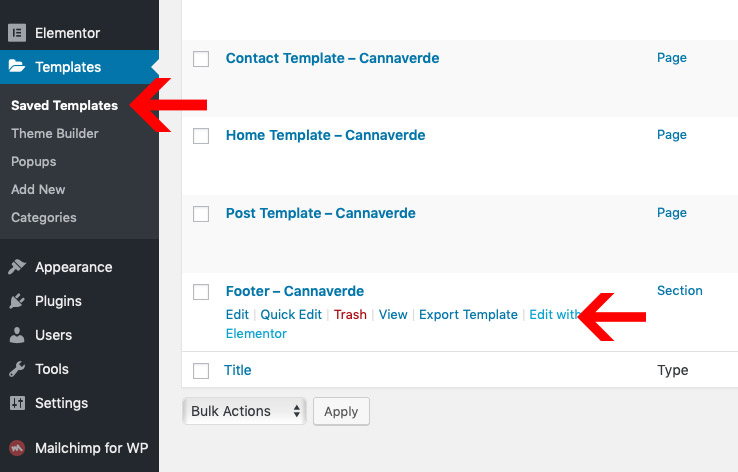Image resolution: width=738 pixels, height=472 pixels.
Task: Click the Settings sliders icon
Action: coord(17,403)
